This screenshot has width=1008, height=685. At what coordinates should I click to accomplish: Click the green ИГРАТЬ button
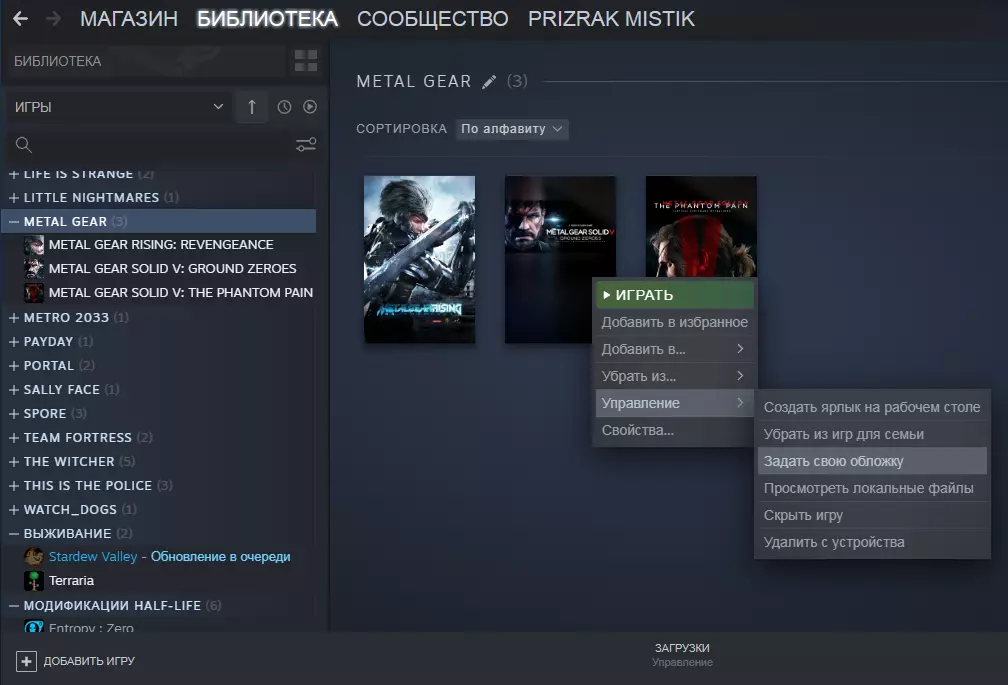(674, 295)
